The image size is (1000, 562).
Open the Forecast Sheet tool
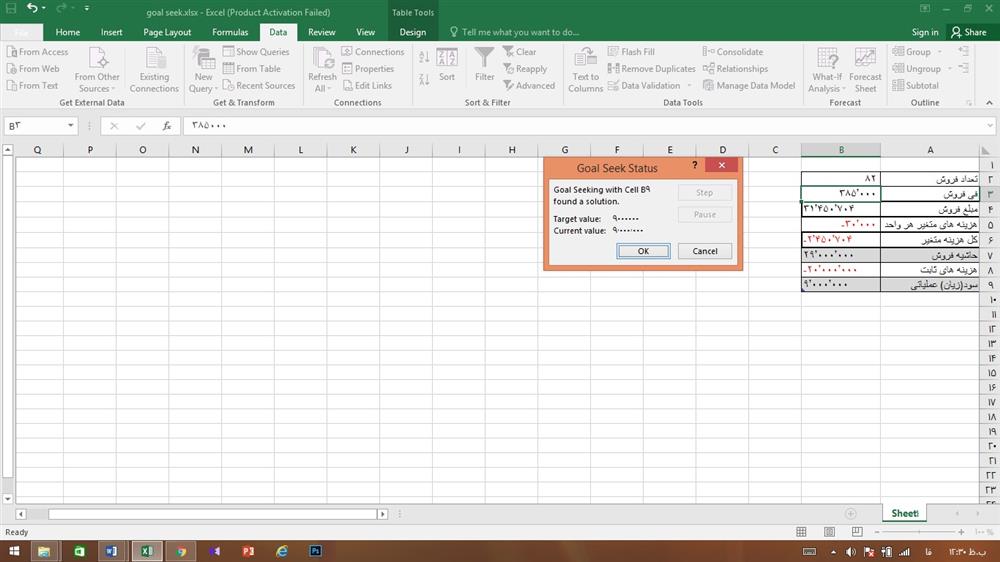tap(865, 70)
